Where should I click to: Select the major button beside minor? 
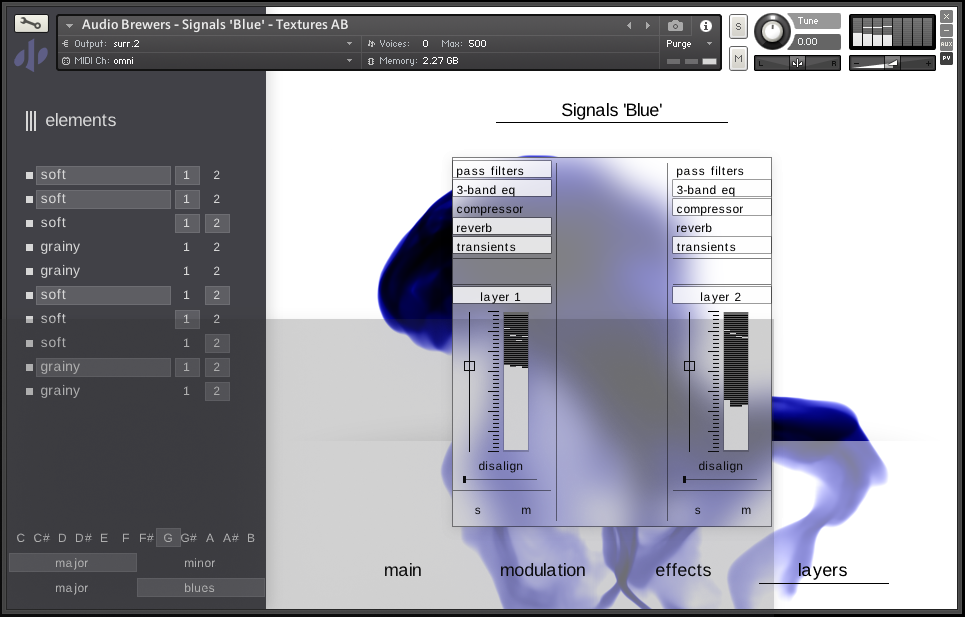click(73, 563)
